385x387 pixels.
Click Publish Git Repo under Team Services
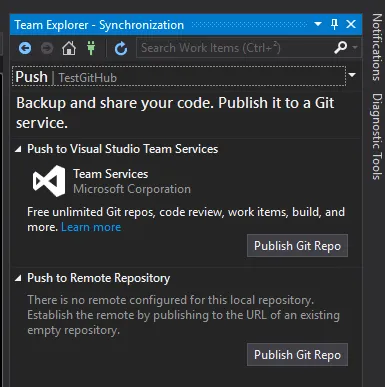pyautogui.click(x=297, y=246)
